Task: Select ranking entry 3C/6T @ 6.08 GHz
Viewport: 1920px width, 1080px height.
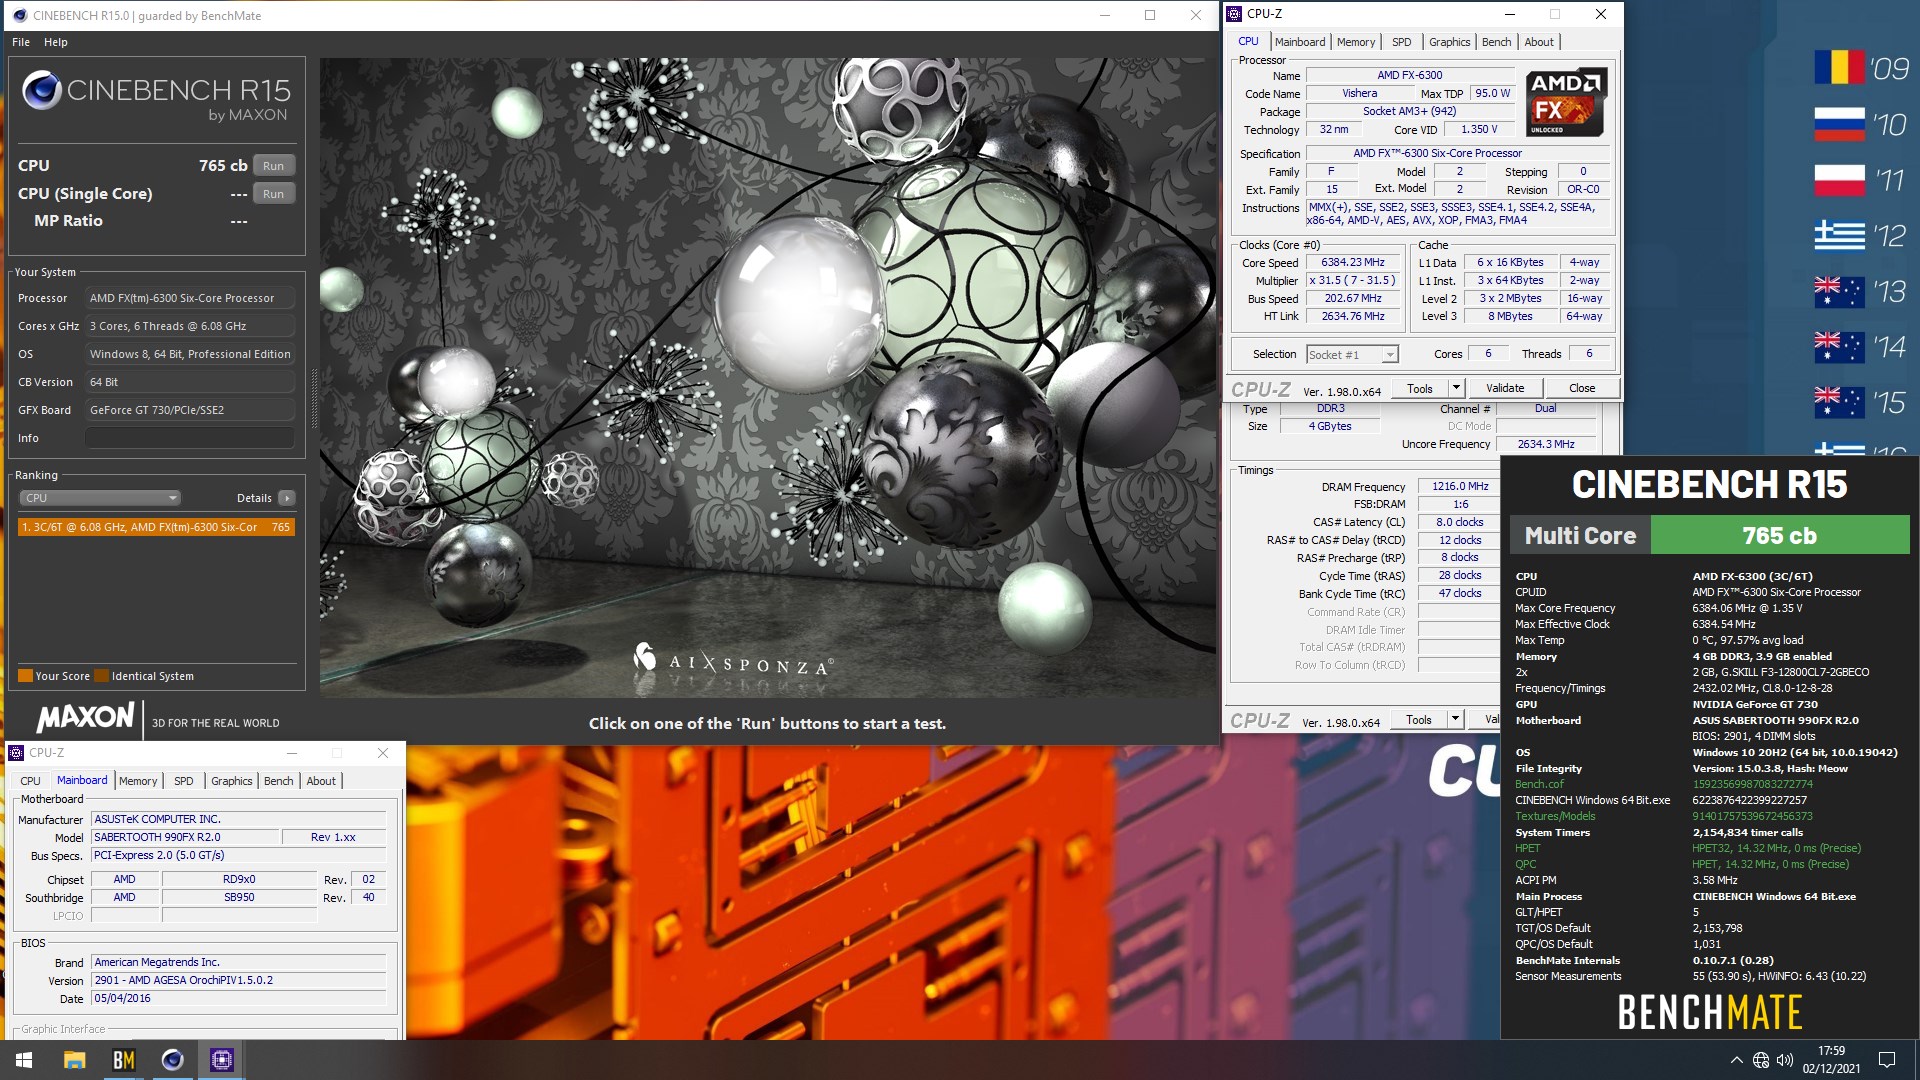Action: [x=156, y=527]
